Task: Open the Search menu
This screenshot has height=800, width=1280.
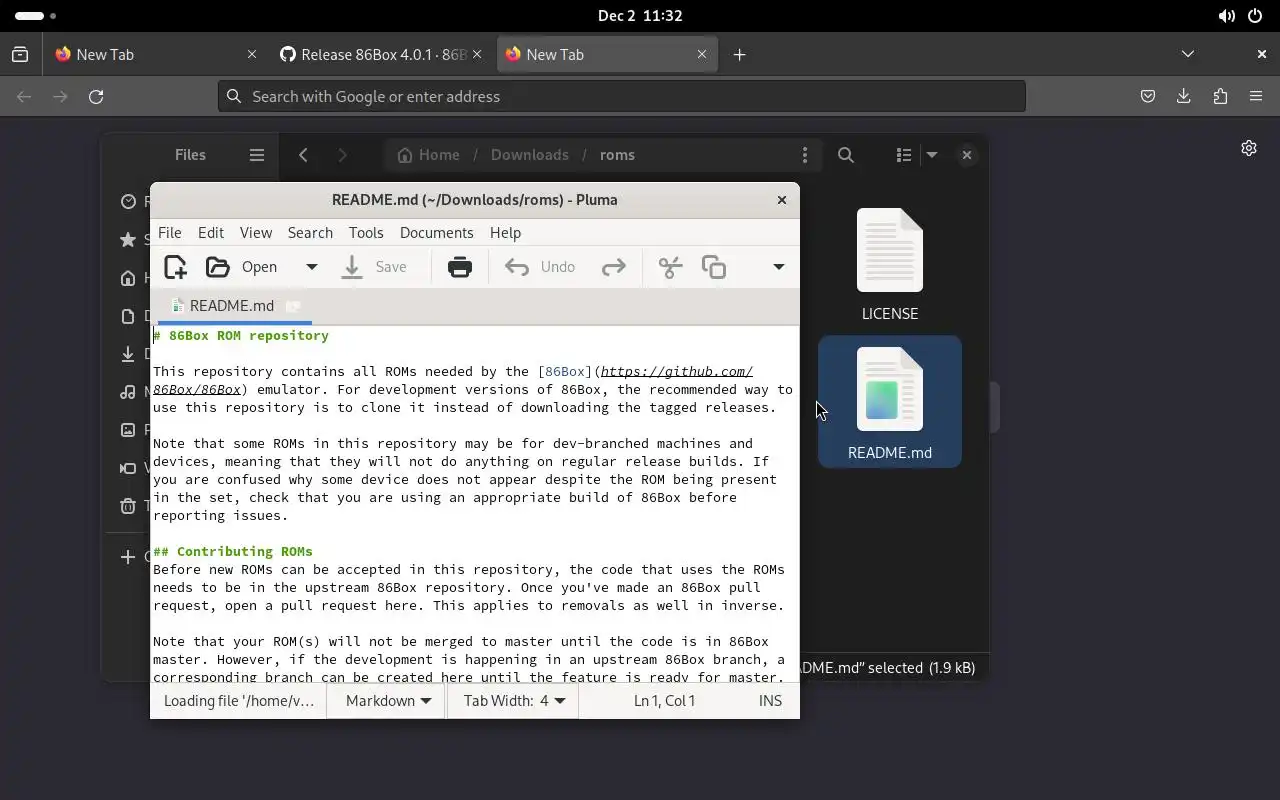Action: point(310,232)
